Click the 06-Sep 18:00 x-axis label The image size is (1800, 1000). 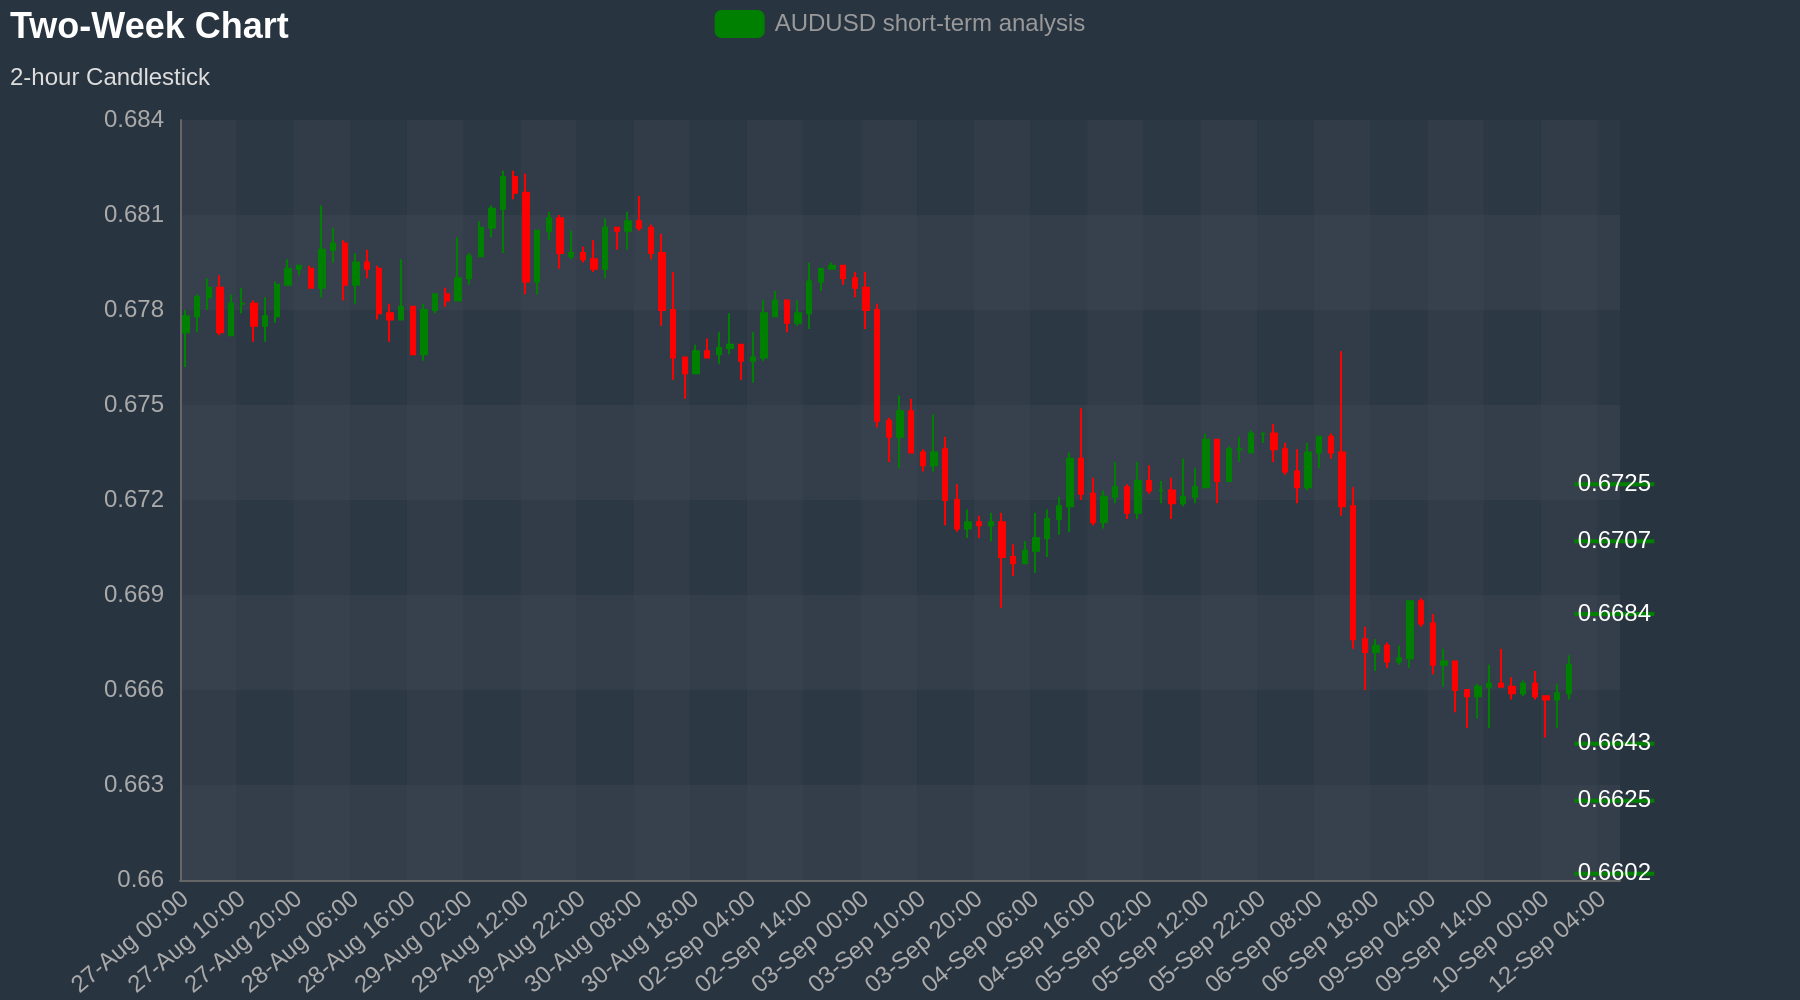[1321, 941]
